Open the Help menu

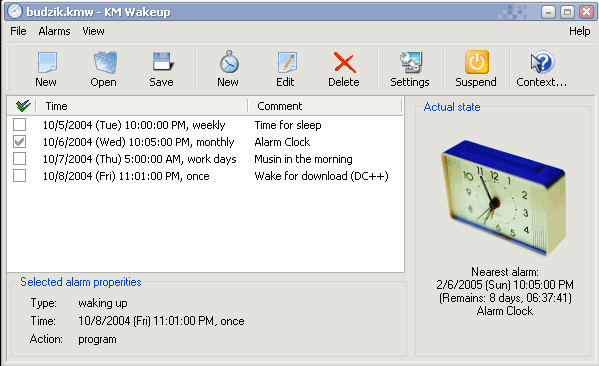pos(580,31)
